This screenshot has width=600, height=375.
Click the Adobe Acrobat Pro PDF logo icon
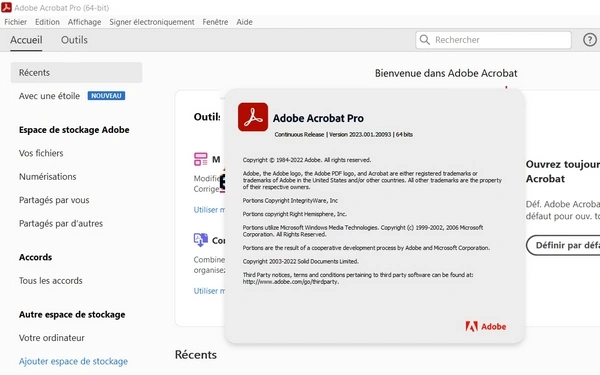point(253,117)
